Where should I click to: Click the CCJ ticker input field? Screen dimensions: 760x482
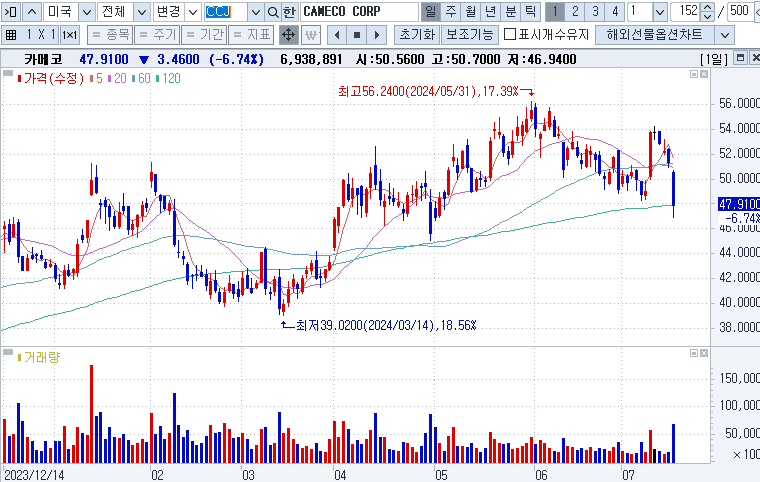pos(226,12)
